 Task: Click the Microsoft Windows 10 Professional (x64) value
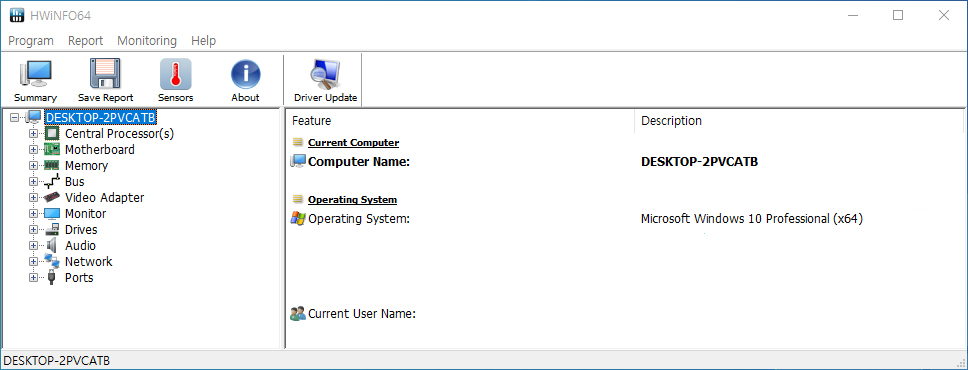[752, 219]
